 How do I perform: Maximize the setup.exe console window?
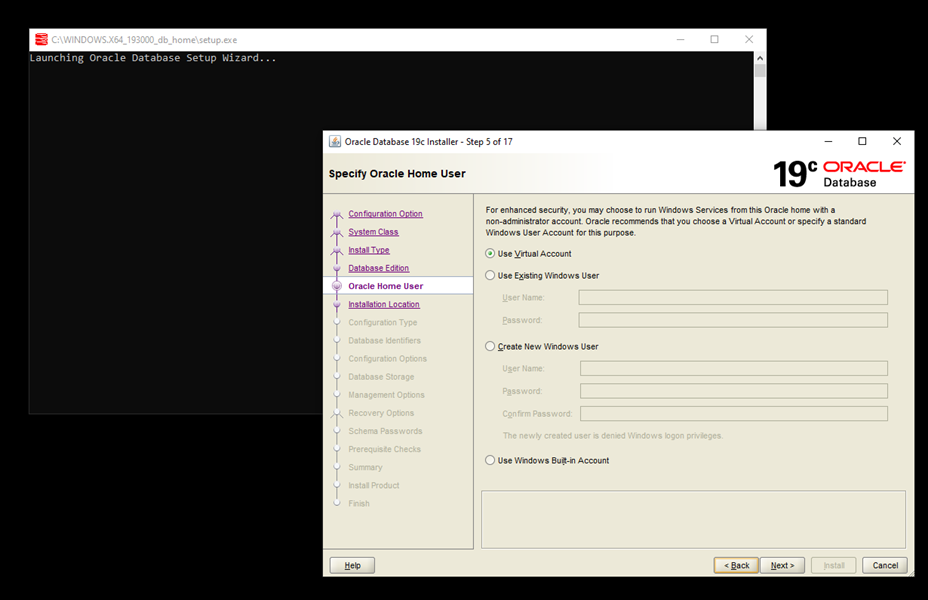[714, 40]
